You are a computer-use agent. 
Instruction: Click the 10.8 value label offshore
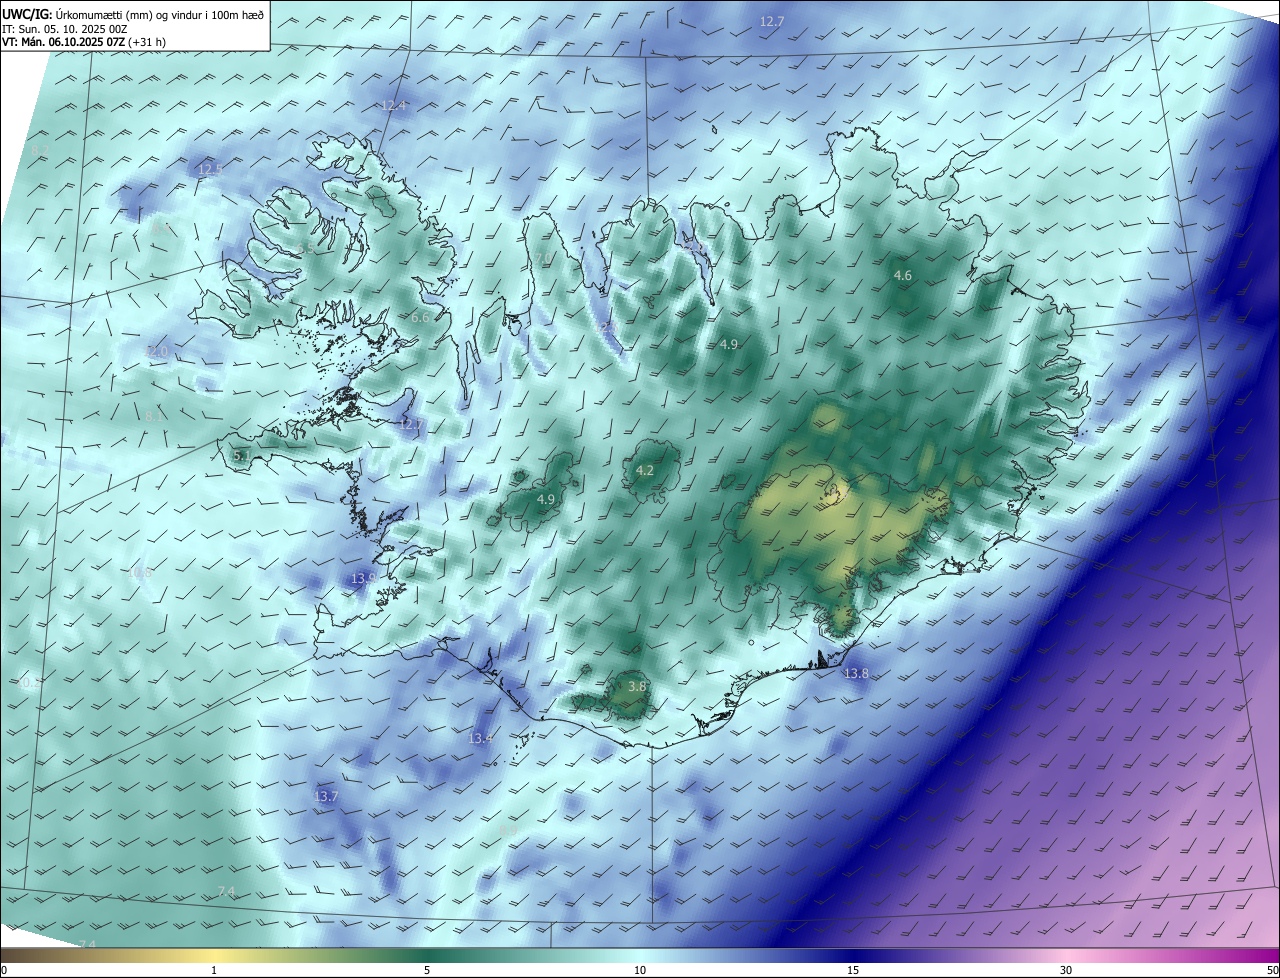point(140,572)
